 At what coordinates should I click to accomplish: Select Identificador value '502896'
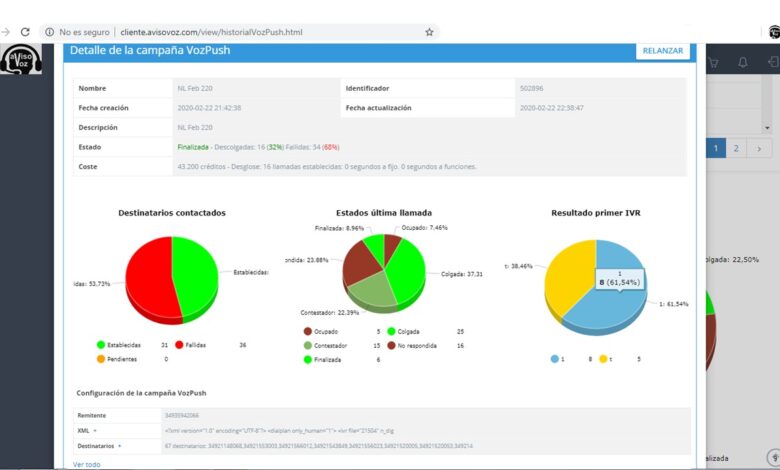pos(531,88)
